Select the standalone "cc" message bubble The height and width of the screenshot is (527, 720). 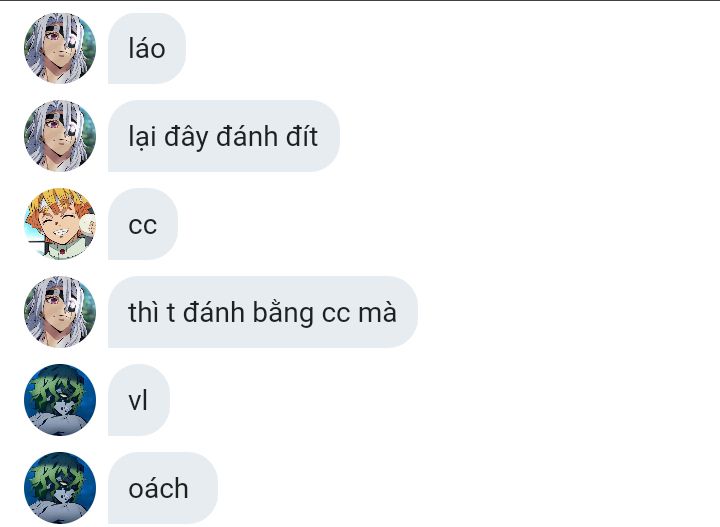point(143,224)
